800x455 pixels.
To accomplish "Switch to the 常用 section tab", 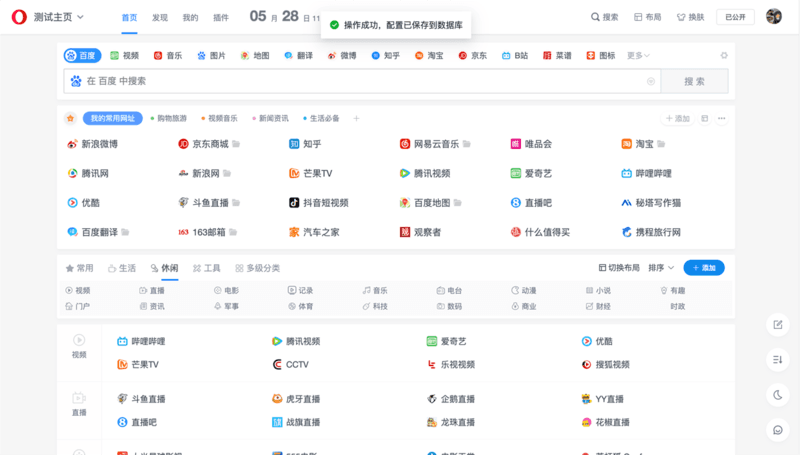I will (80, 268).
